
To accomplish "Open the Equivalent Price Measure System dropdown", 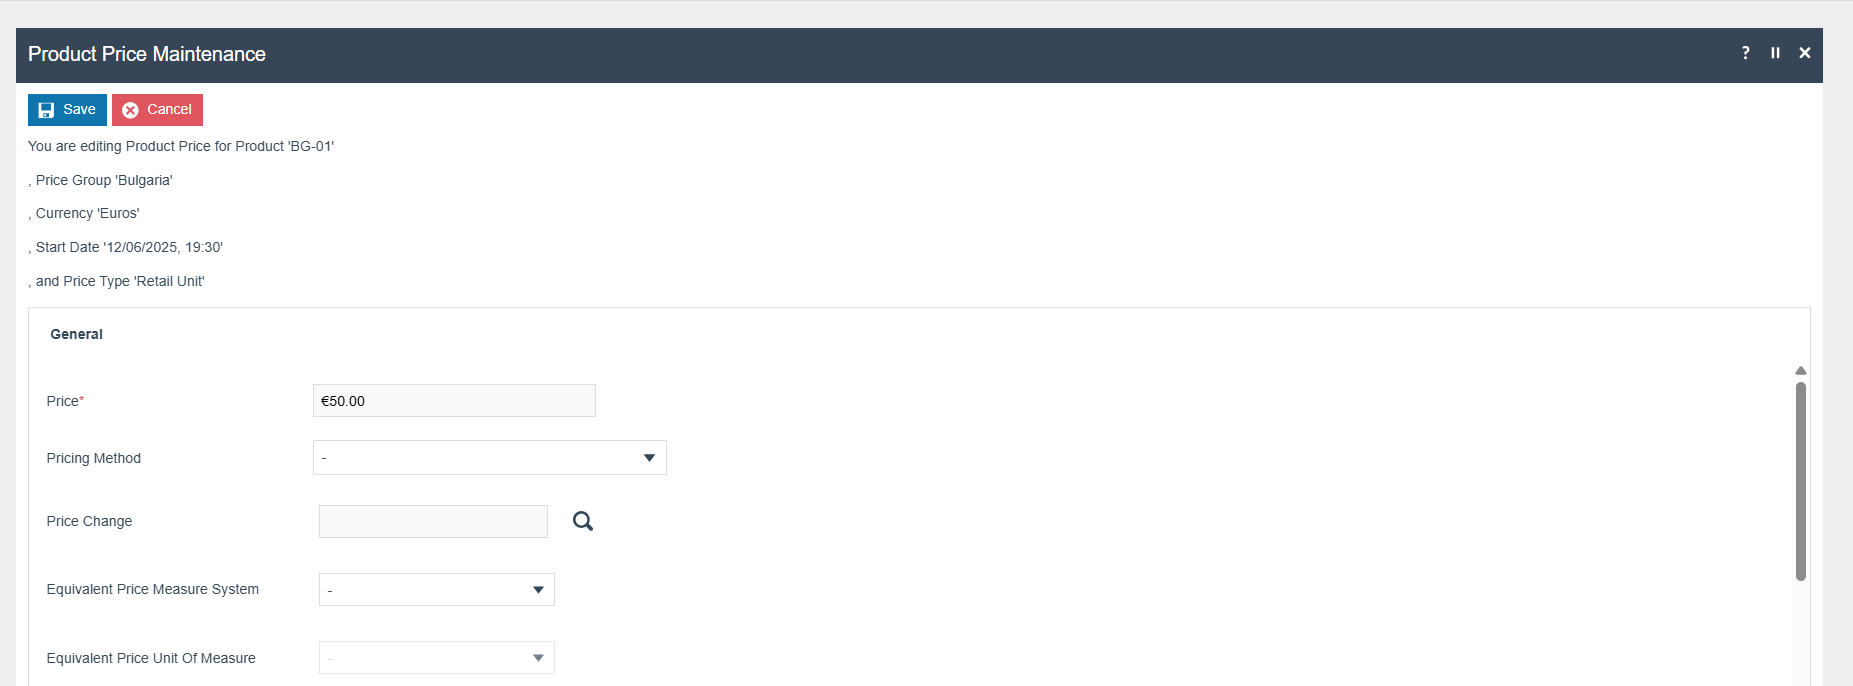I will pyautogui.click(x=538, y=590).
